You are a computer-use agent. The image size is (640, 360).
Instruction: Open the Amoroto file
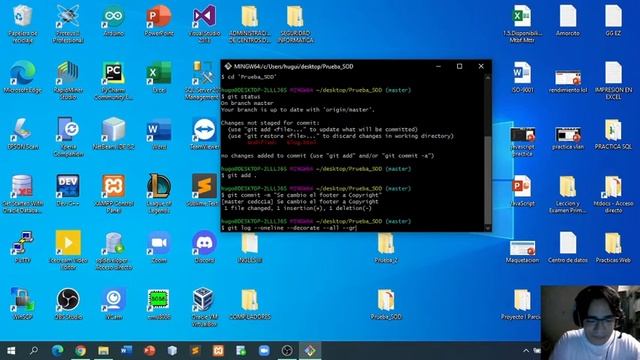coord(568,21)
